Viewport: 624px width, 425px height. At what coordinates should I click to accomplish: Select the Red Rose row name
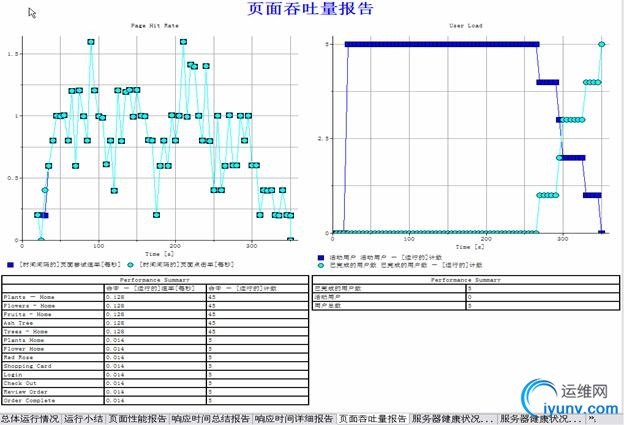(x=18, y=357)
